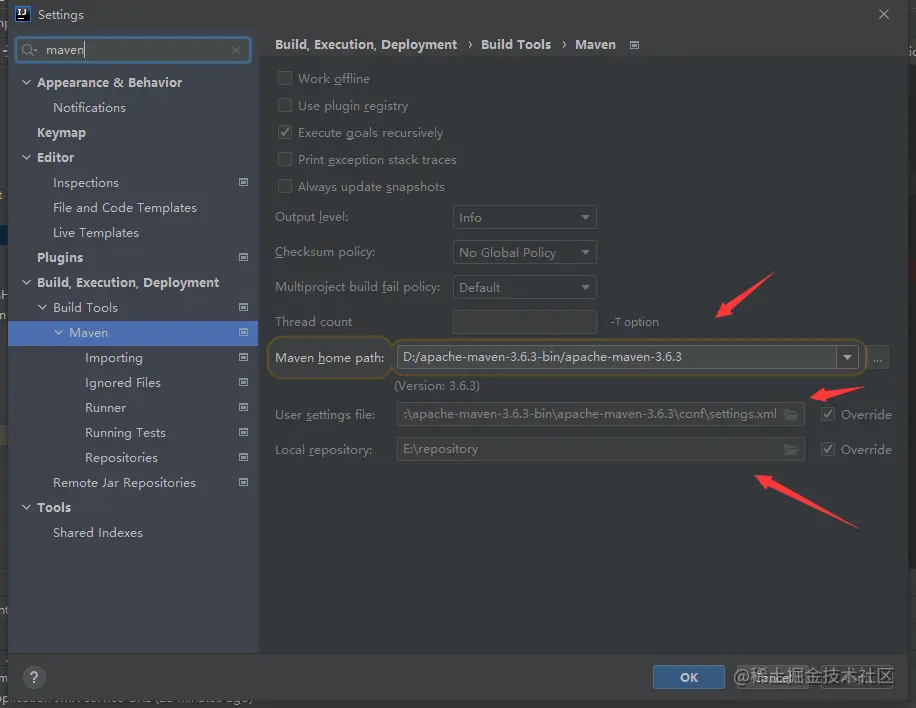Click Build, Execution, Deployment breadcrumb
The image size is (916, 708).
click(366, 45)
